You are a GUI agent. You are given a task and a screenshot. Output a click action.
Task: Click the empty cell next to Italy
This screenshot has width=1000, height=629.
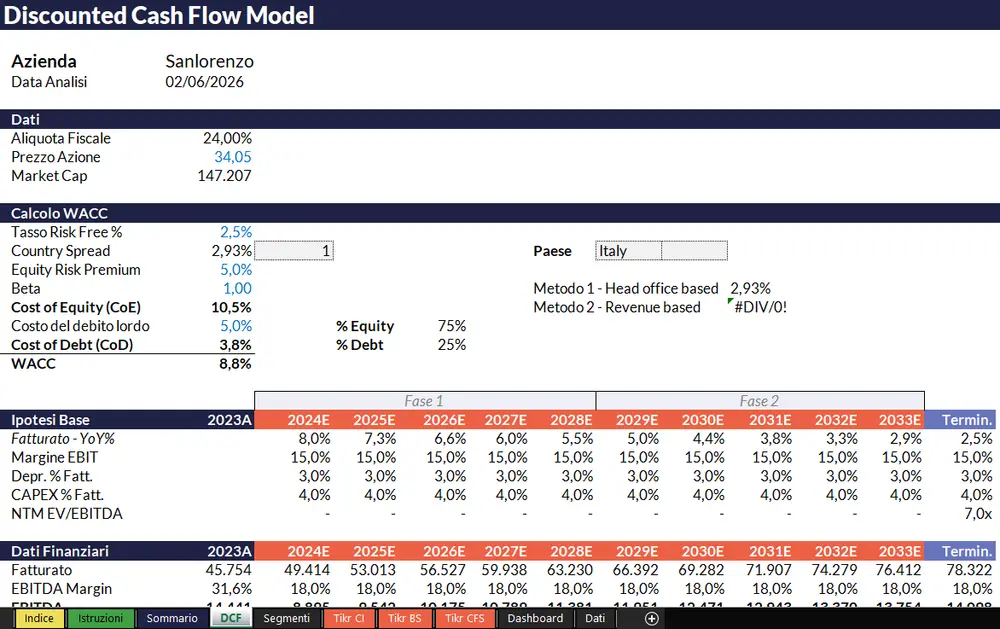click(x=695, y=251)
